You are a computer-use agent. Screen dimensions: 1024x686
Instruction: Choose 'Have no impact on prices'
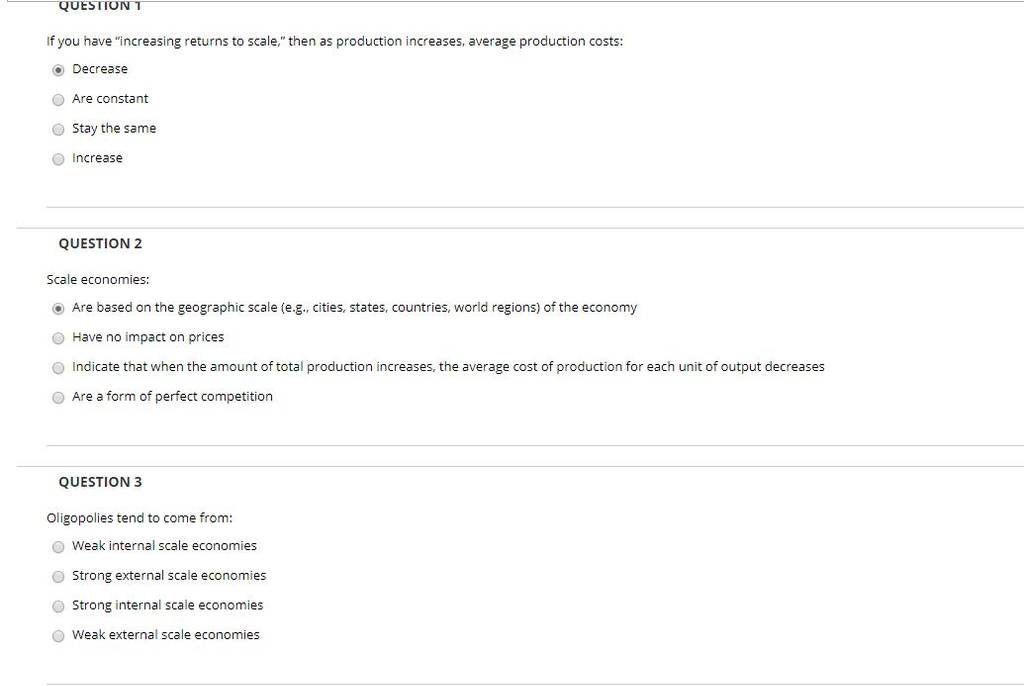pos(58,338)
